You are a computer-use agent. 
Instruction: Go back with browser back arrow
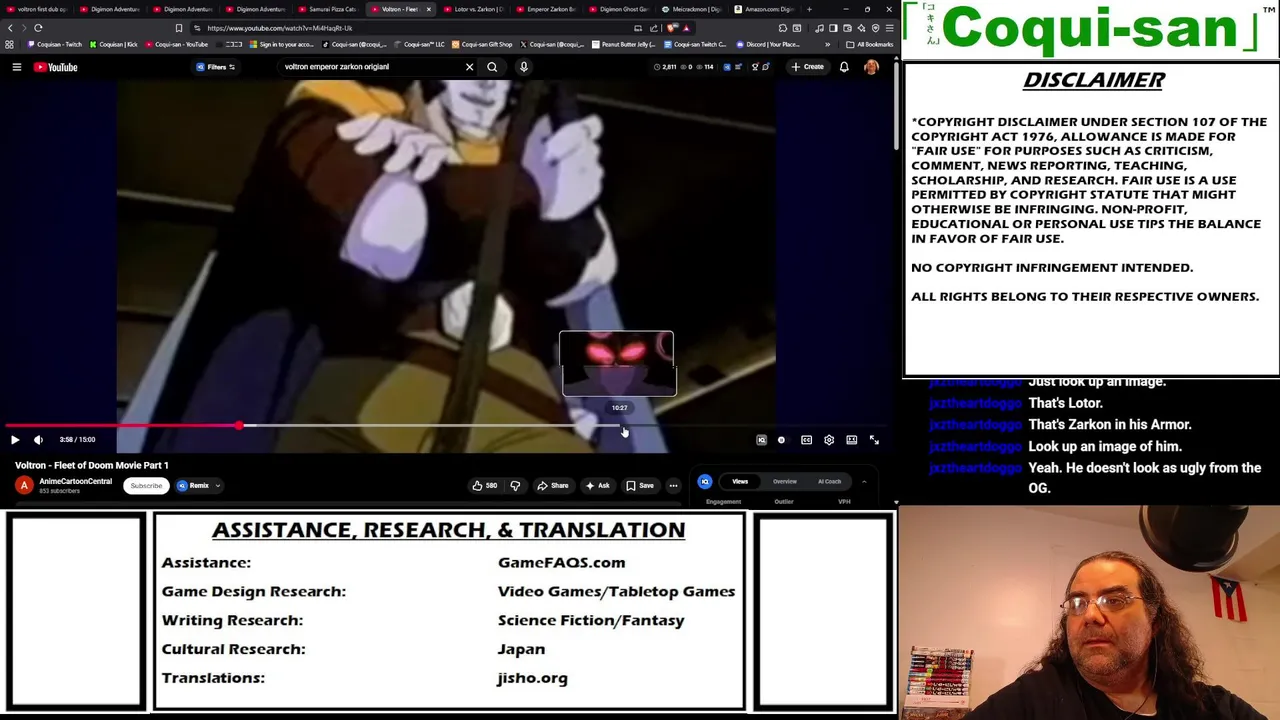10,28
